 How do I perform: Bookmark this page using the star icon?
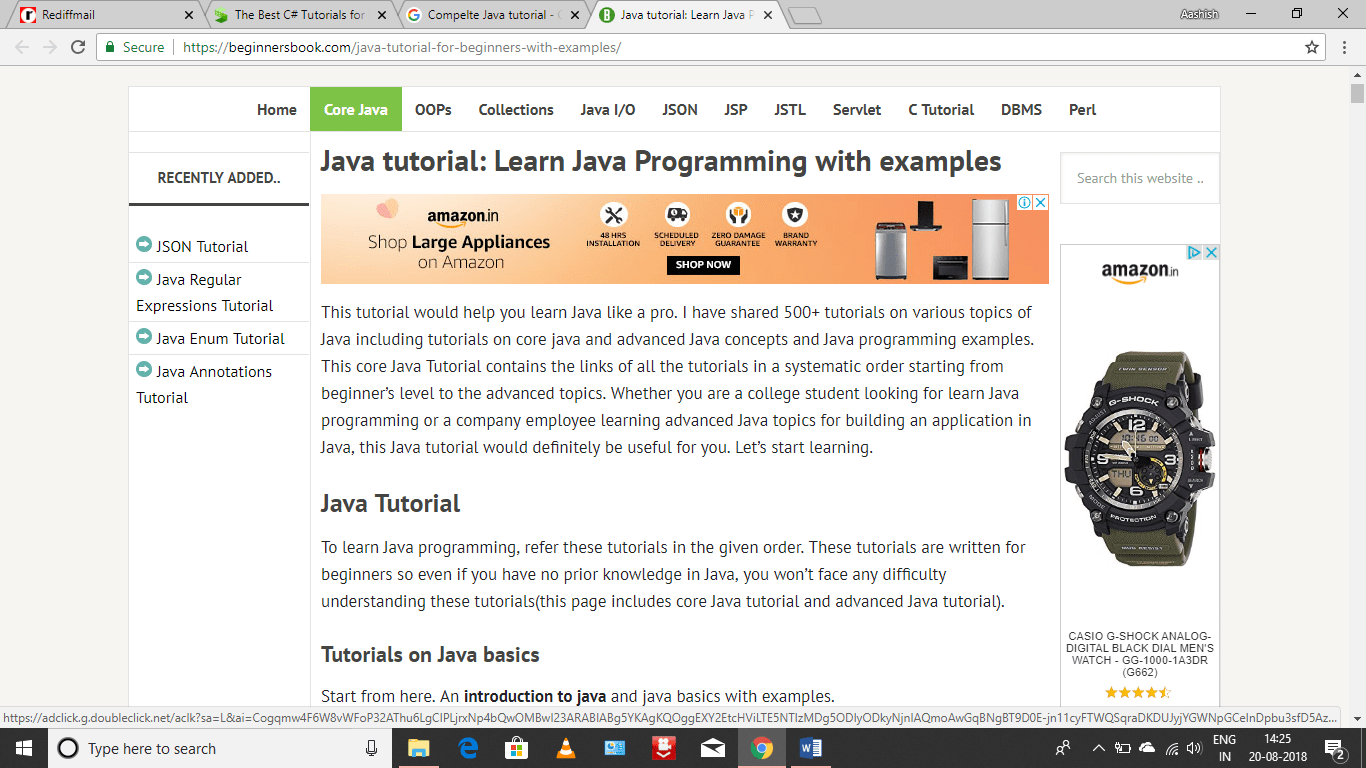[1311, 46]
